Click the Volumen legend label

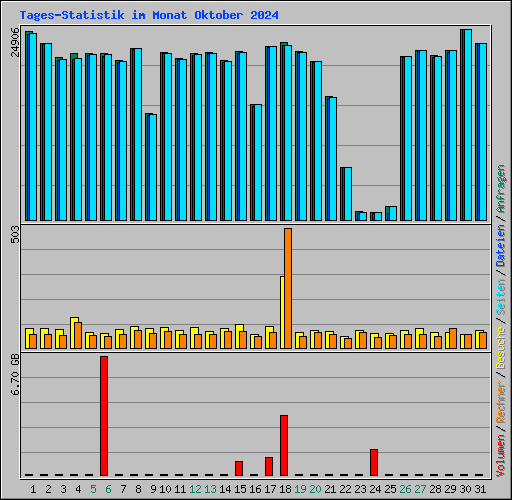click(501, 456)
